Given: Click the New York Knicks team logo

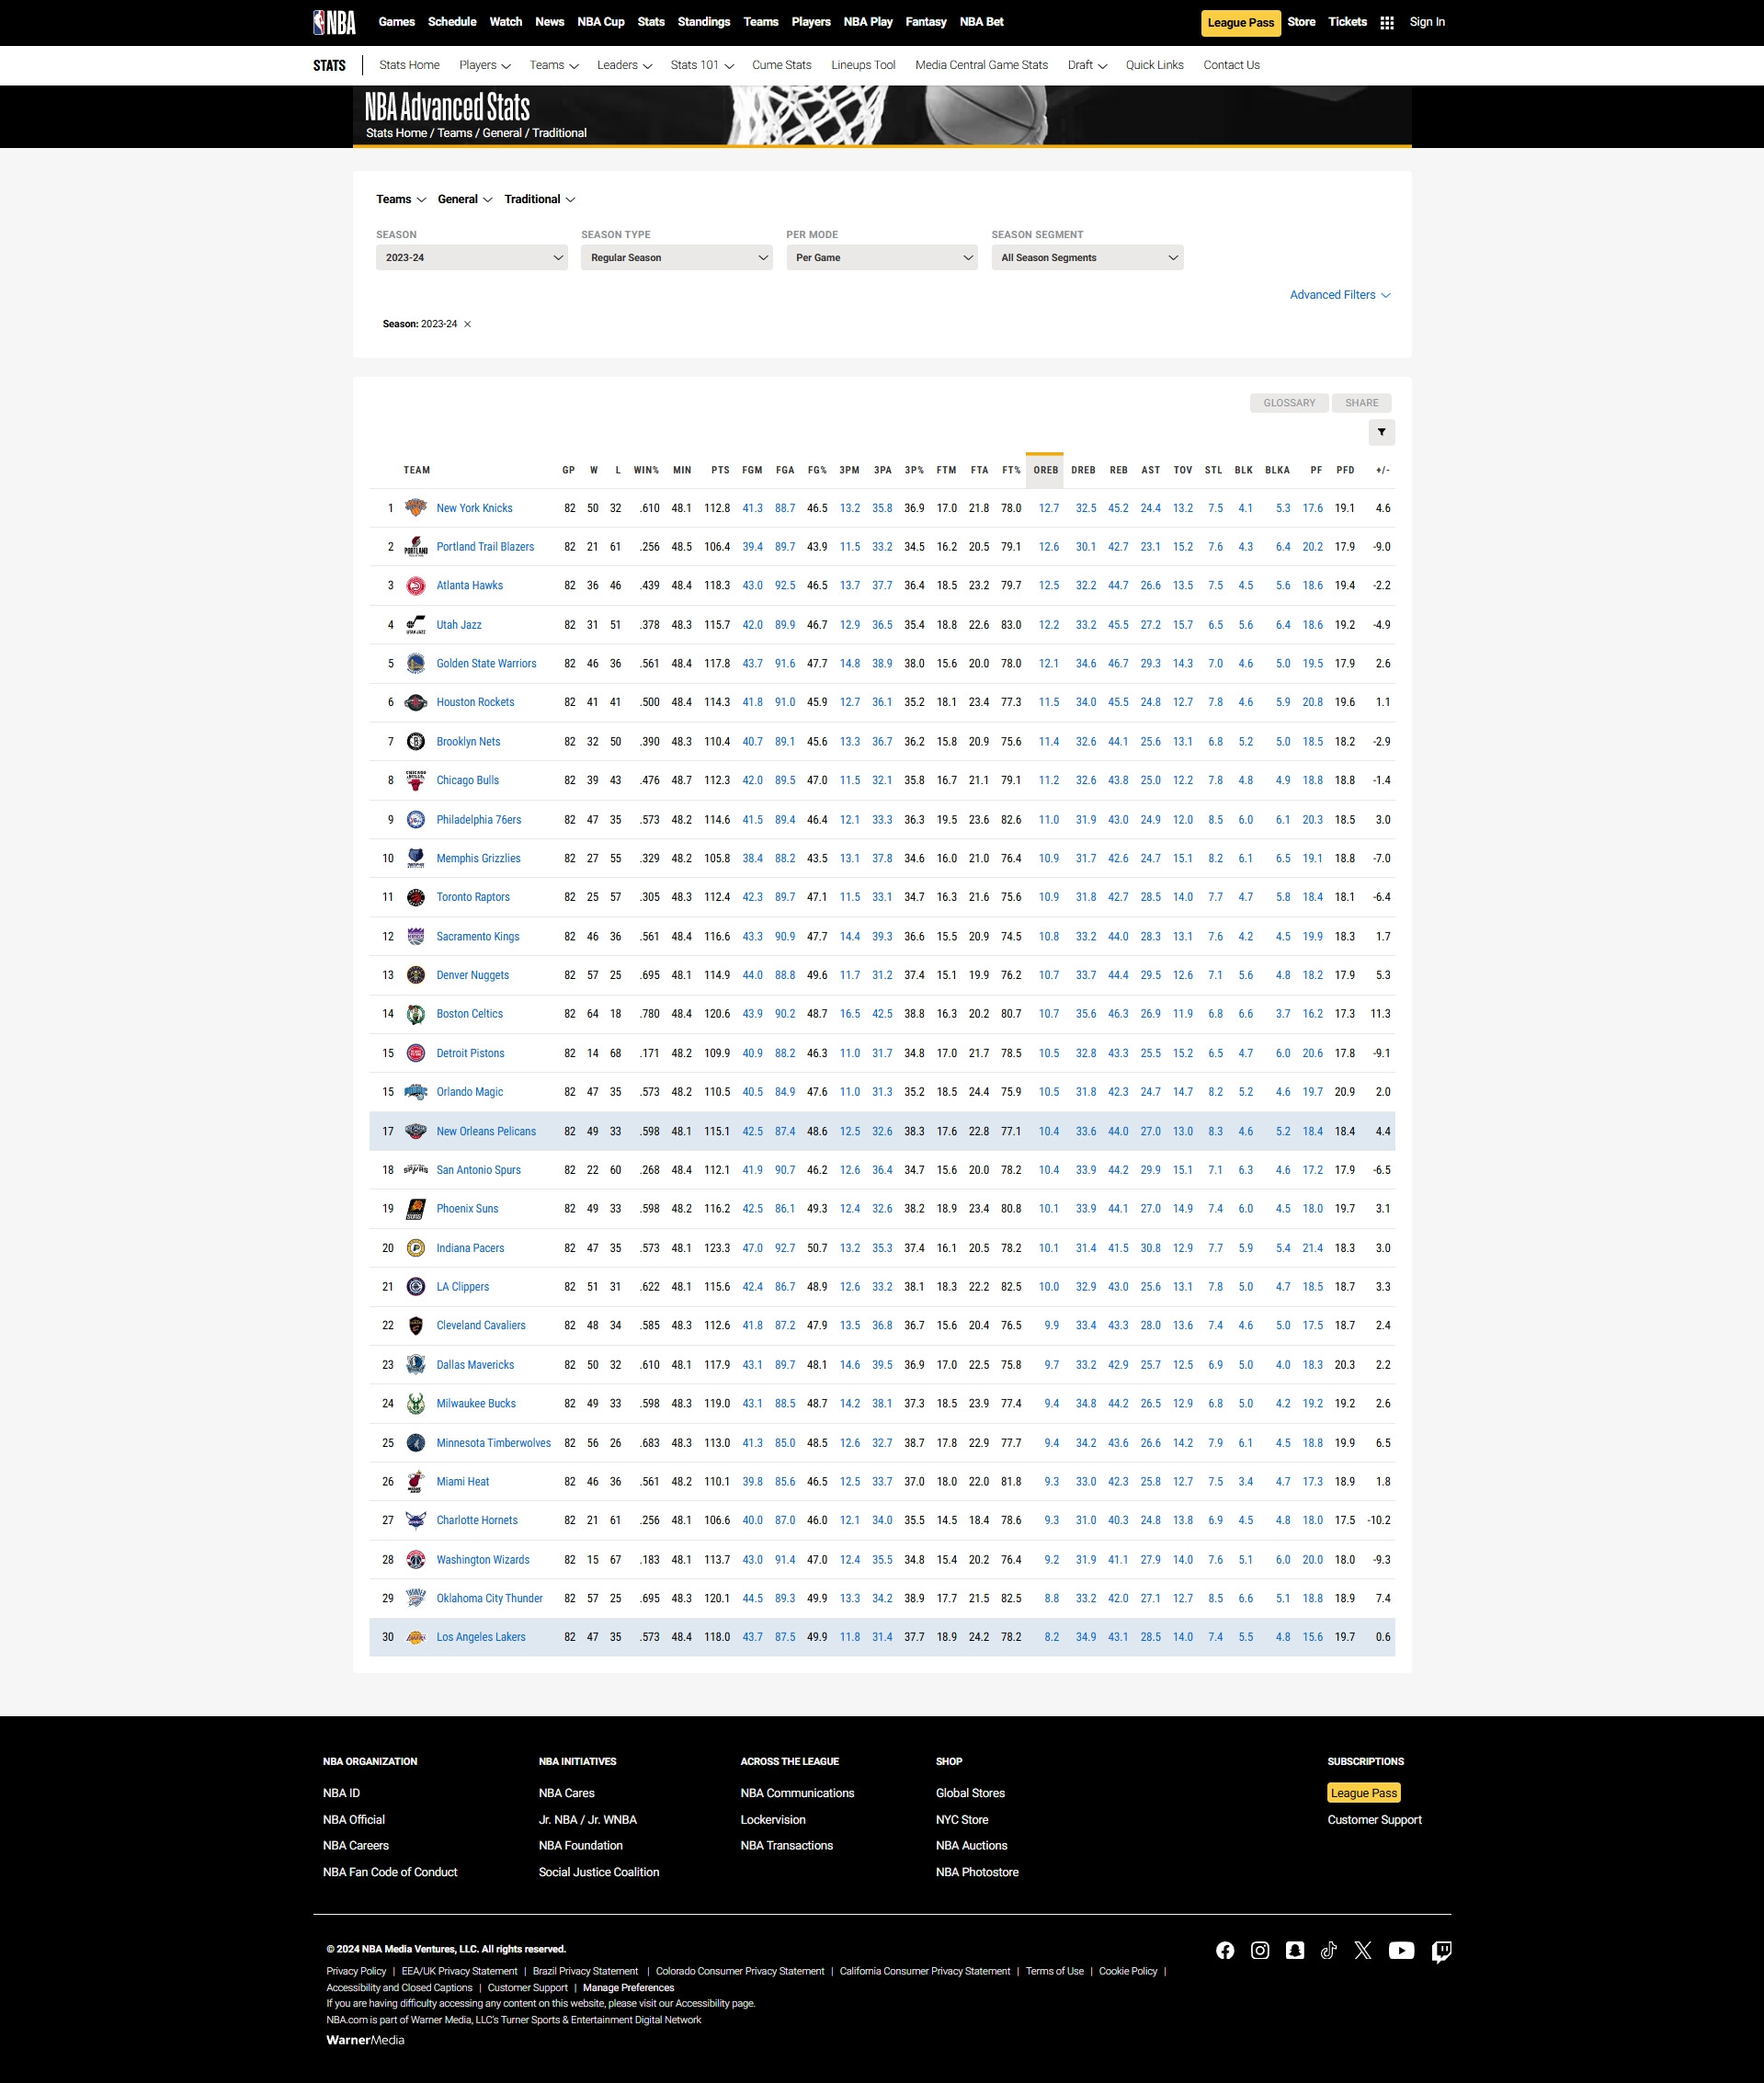Looking at the screenshot, I should click(416, 508).
